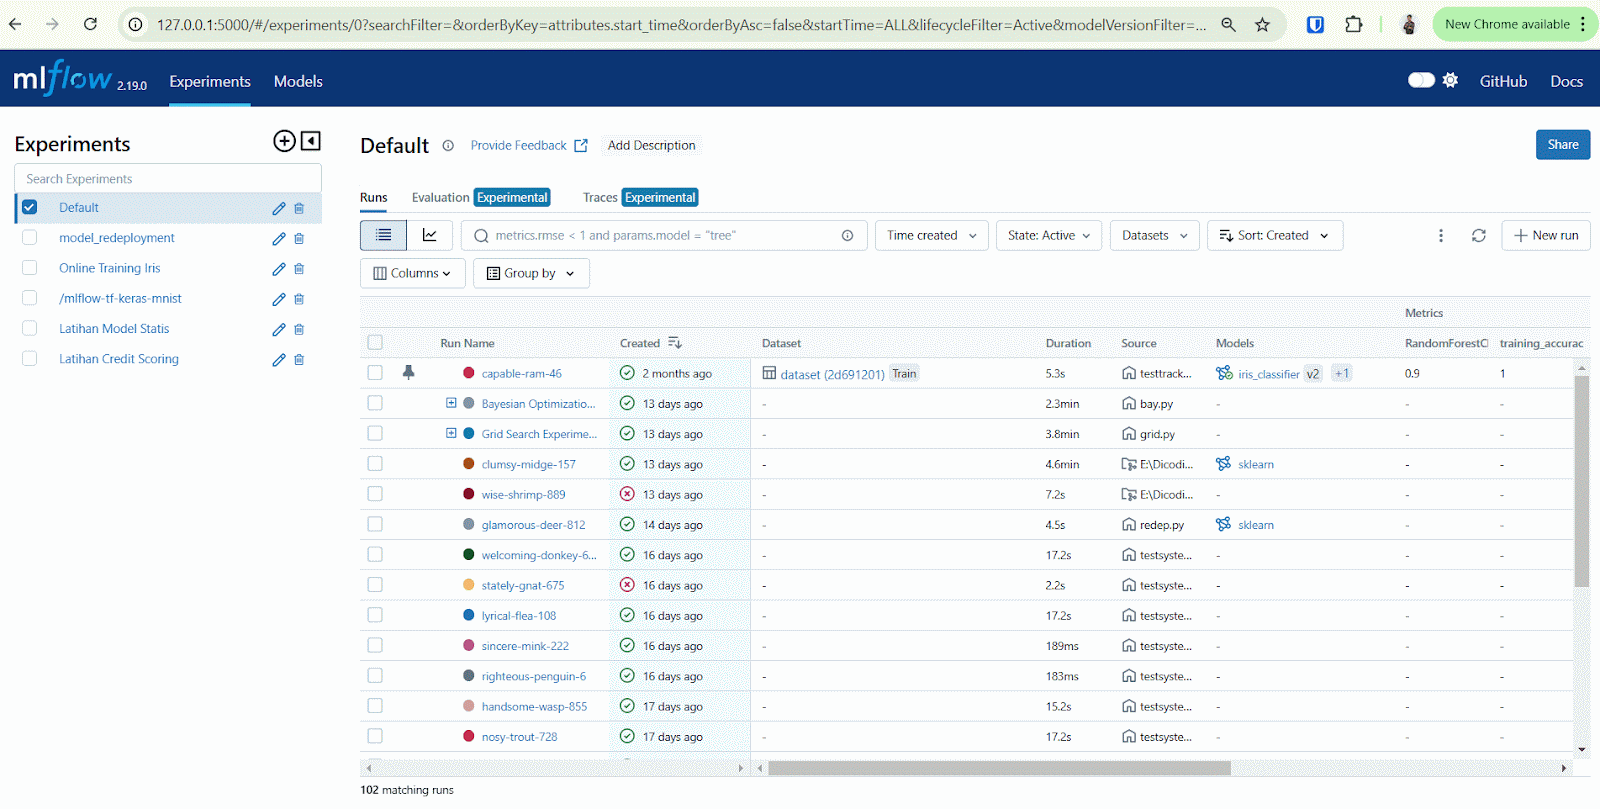Click the orange stately-gnat-675 color dot

point(468,585)
